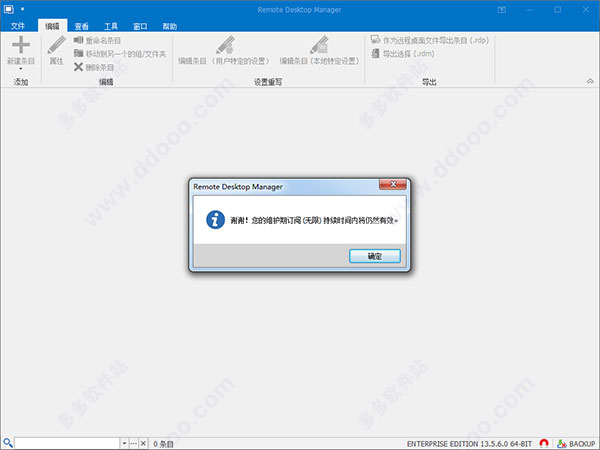The width and height of the screenshot is (600, 450).
Task: Select the 编辑 ribbon tab
Action: click(x=52, y=26)
